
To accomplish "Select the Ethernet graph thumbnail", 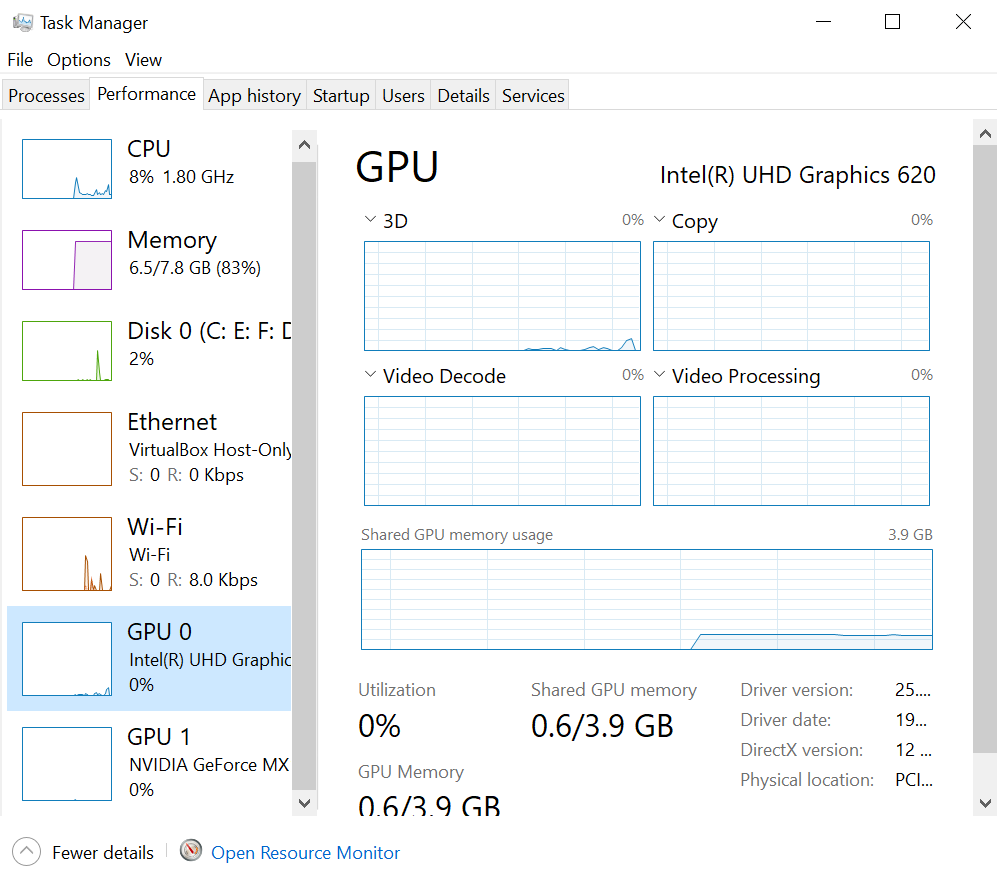I will [67, 449].
